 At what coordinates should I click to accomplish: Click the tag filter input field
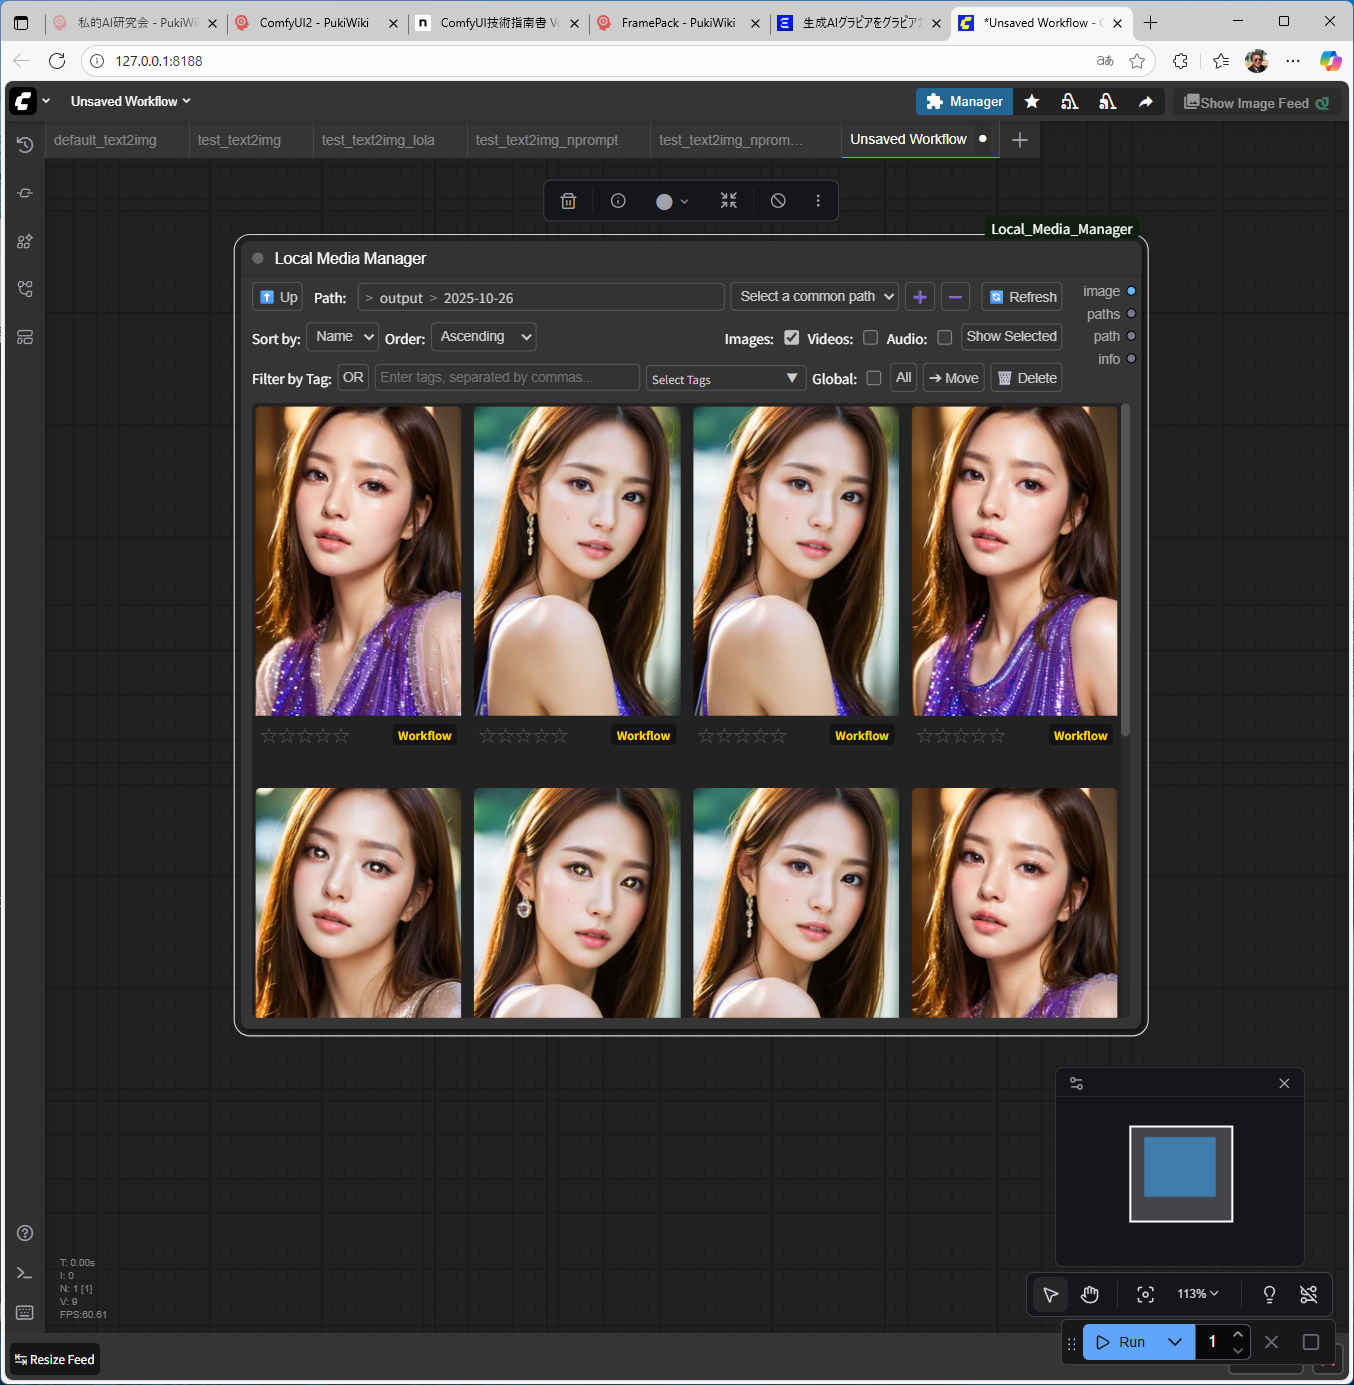507,377
